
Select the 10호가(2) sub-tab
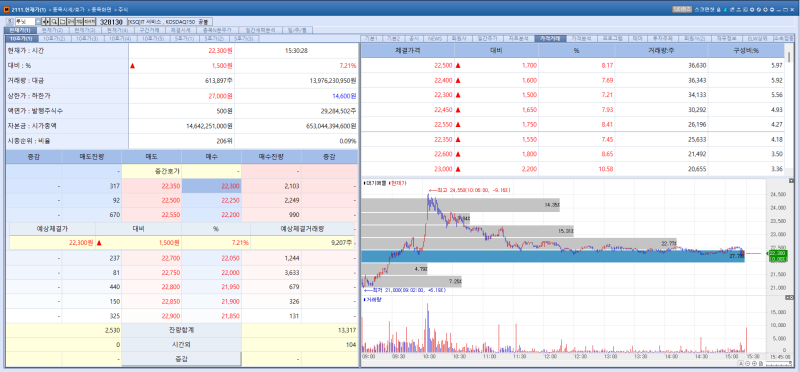(54, 39)
